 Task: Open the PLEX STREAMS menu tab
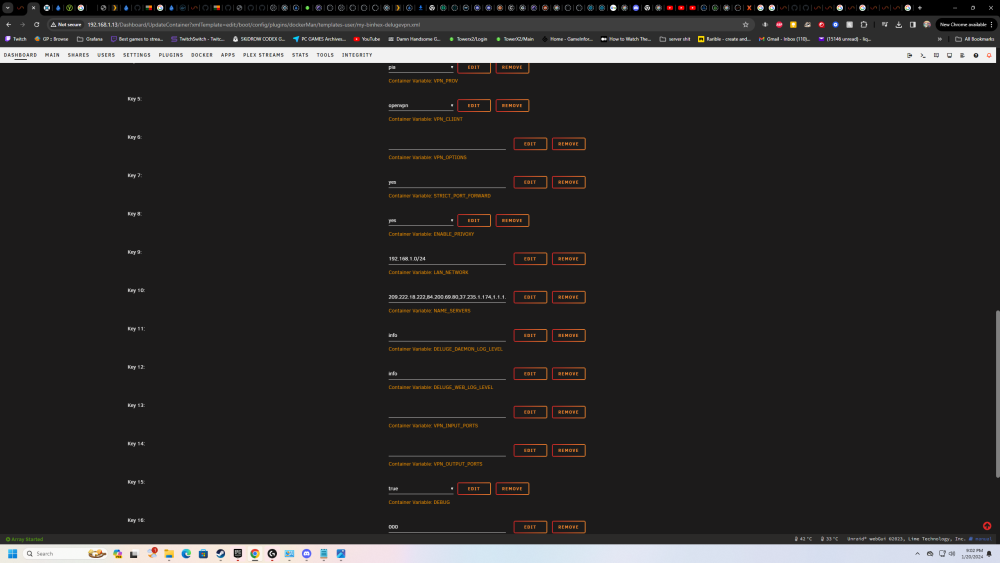[263, 55]
